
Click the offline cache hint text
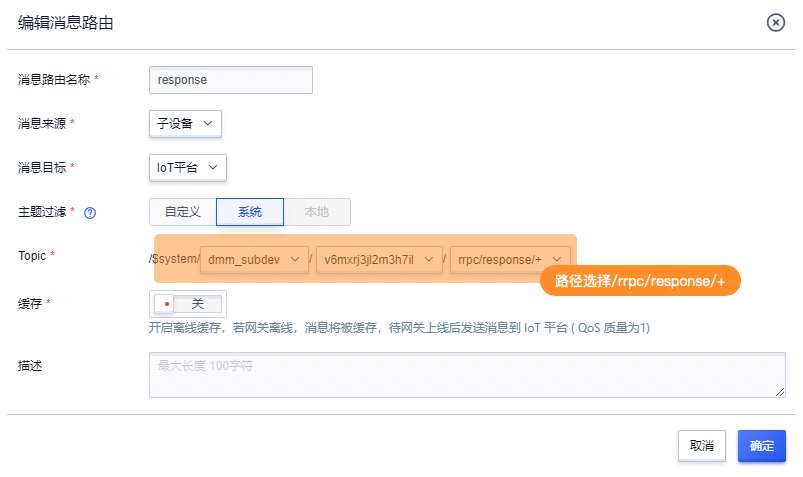click(399, 328)
